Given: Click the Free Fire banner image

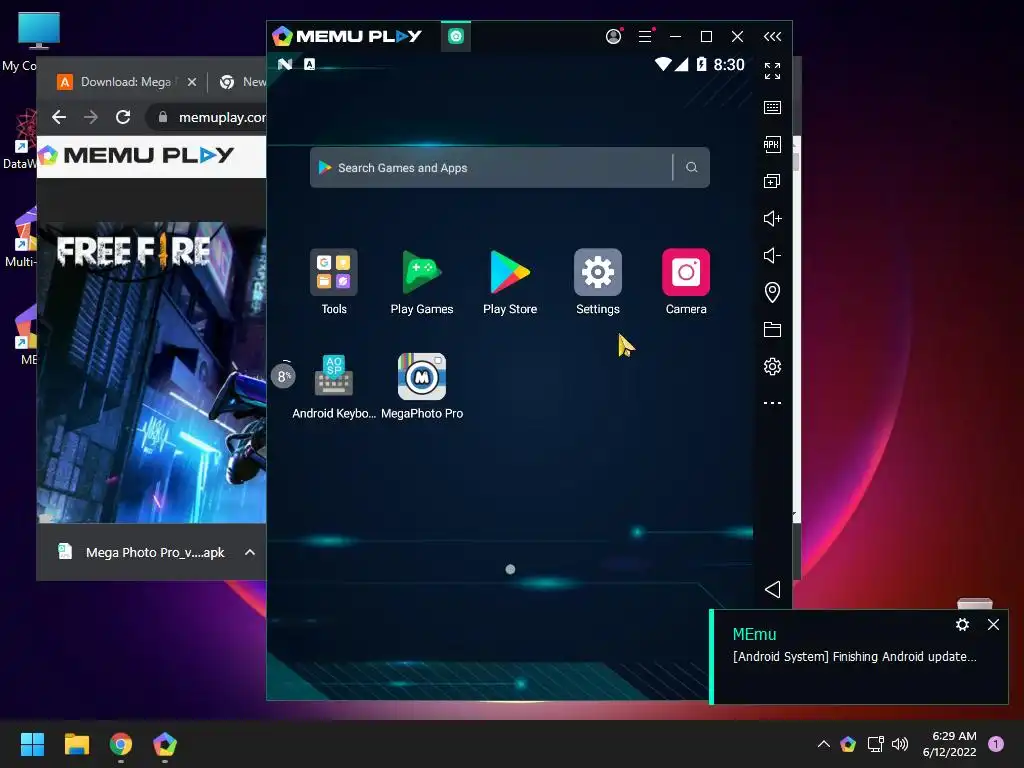Looking at the screenshot, I should pyautogui.click(x=152, y=372).
